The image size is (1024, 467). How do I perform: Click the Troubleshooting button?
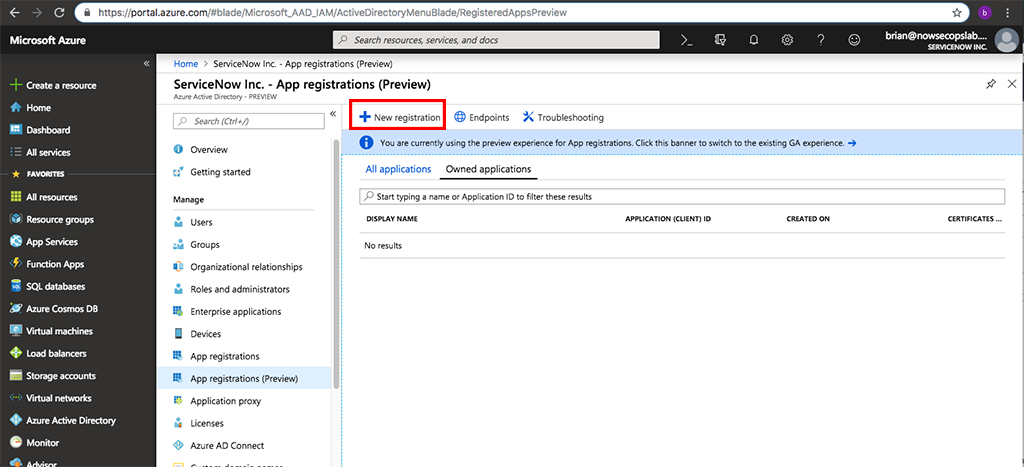[563, 118]
